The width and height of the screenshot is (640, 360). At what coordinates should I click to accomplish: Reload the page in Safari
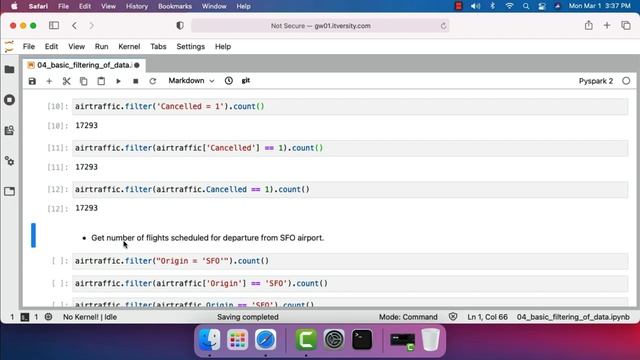tap(443, 26)
